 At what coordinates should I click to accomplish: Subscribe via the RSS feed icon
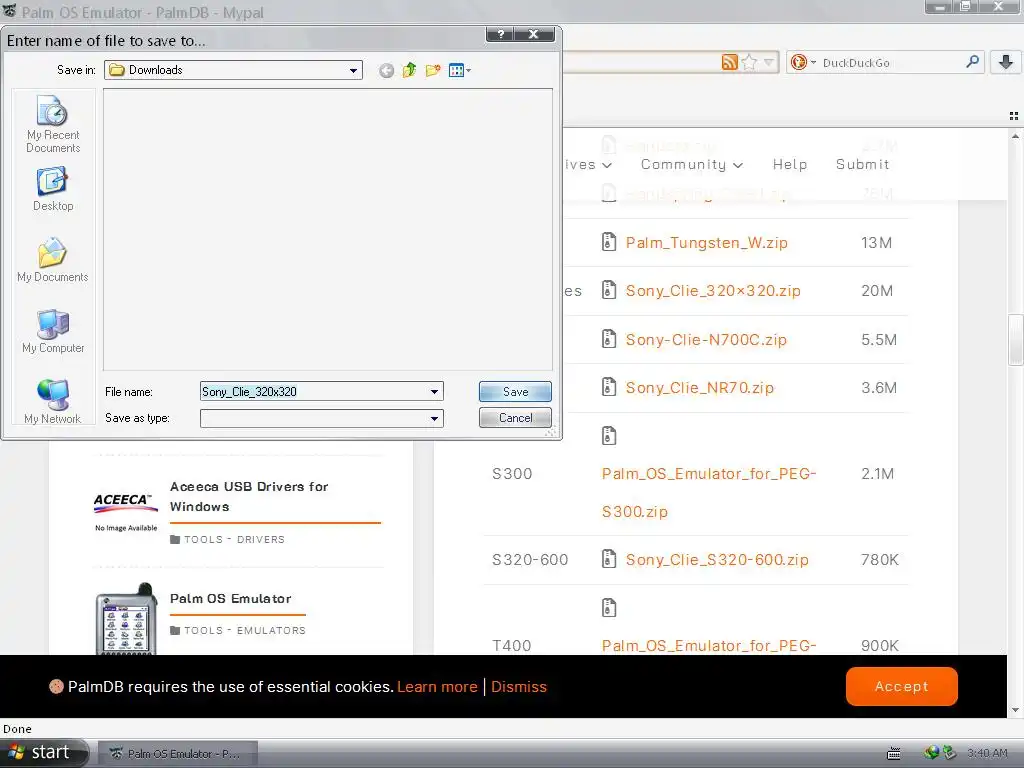tap(729, 62)
